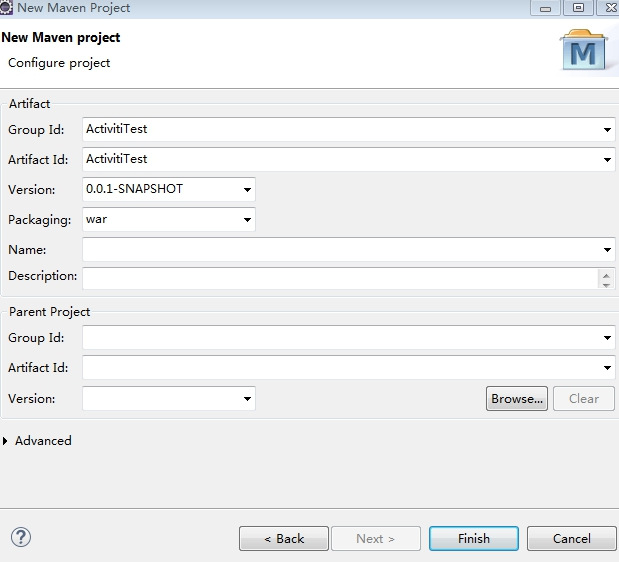
Task: Open the Artifact Version 0.0.1-SNAPSHOT dropdown arrow
Action: coord(247,189)
